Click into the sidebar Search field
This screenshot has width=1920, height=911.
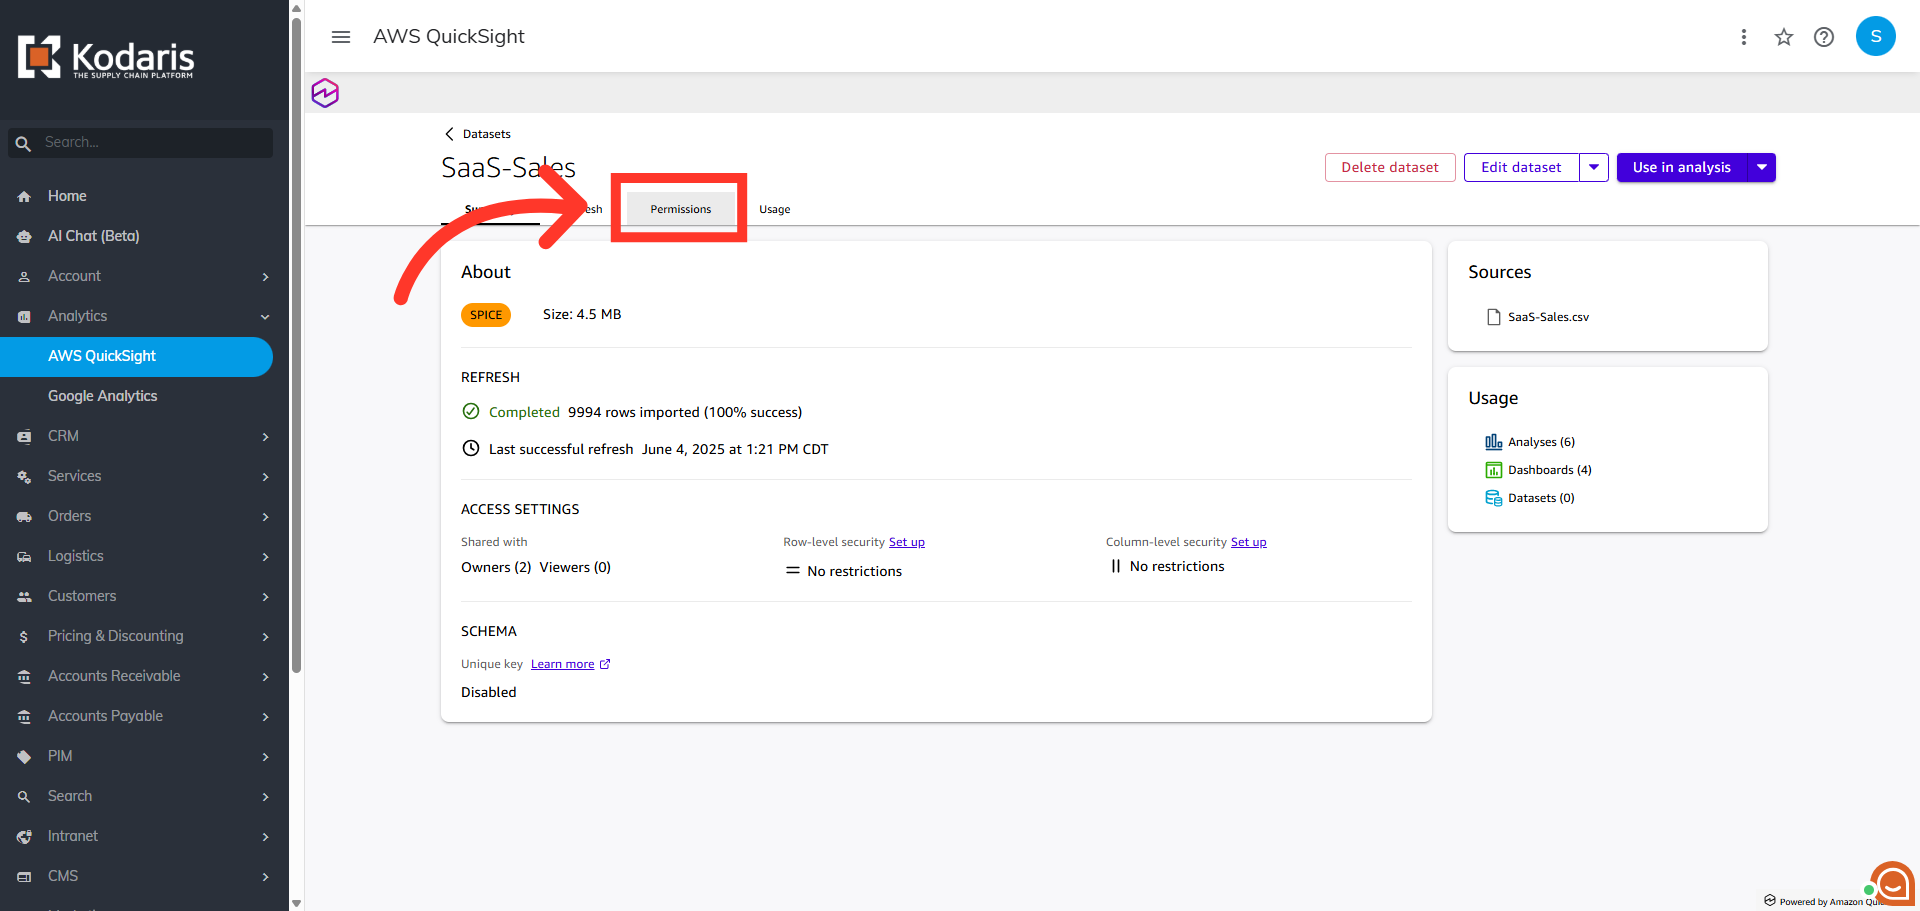click(x=141, y=143)
